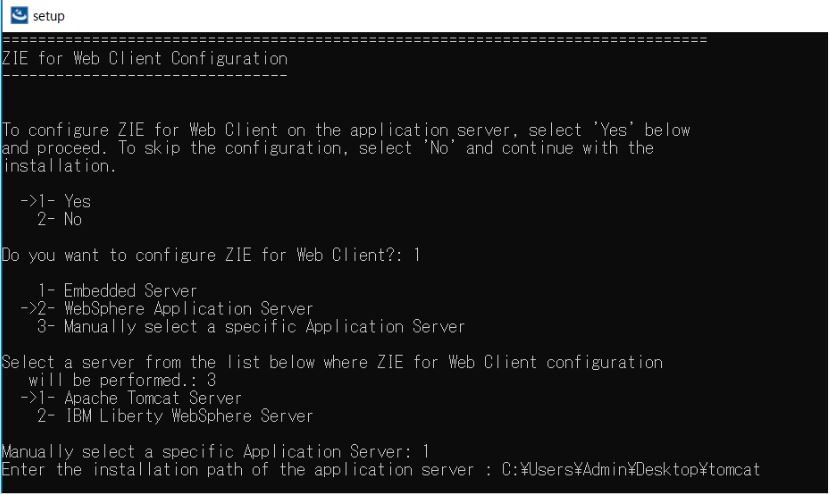Click the "will be performed.: 3" answer line
Screen dimensions: 830x494
122,380
